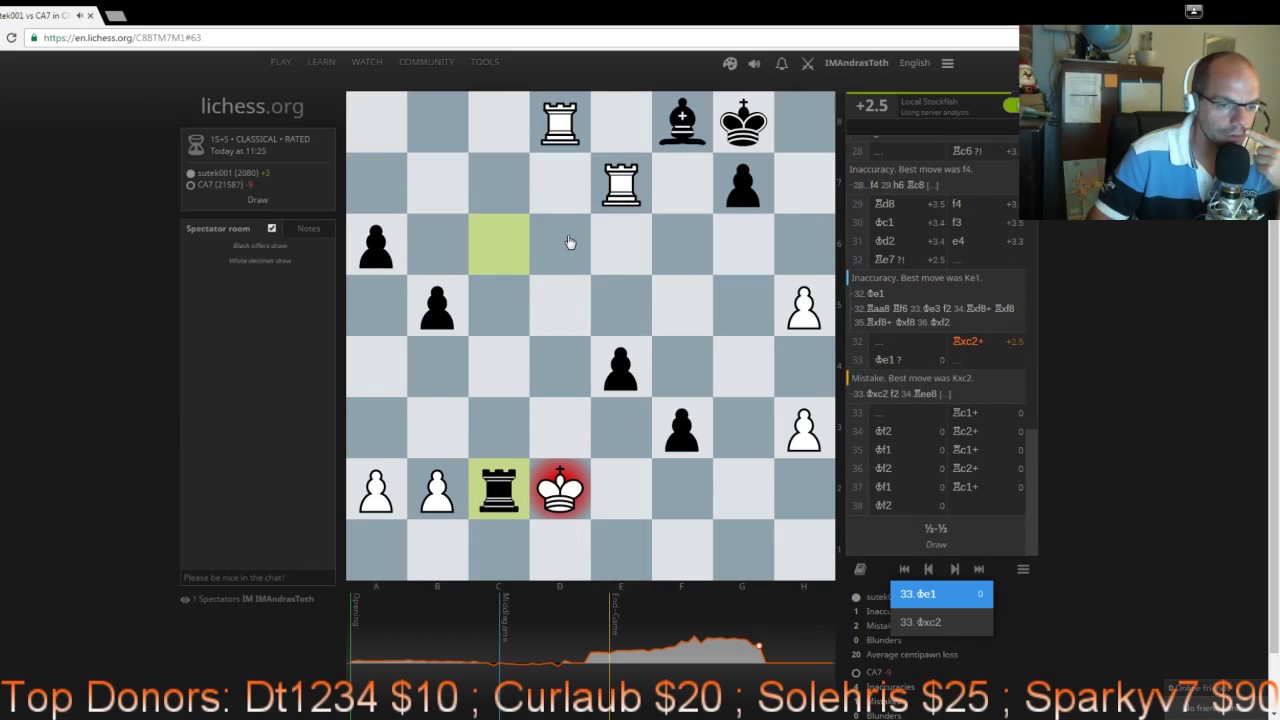Select variation 33.Ke1 in the popup

[x=942, y=594]
